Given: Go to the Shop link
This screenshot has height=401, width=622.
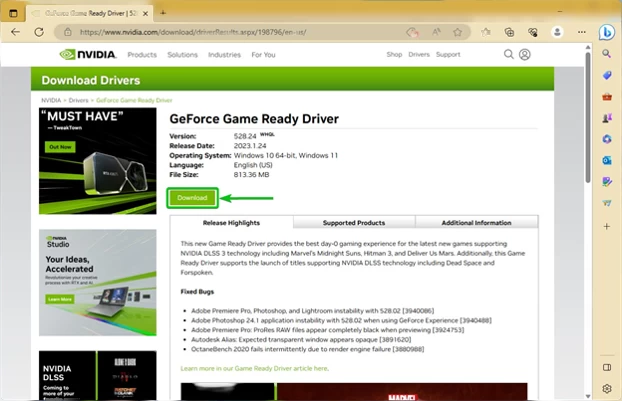Looking at the screenshot, I should point(394,54).
